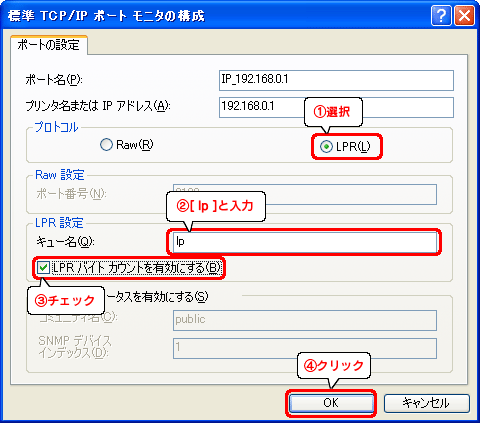
Task: Click the community name field showing public
Action: tap(305, 320)
